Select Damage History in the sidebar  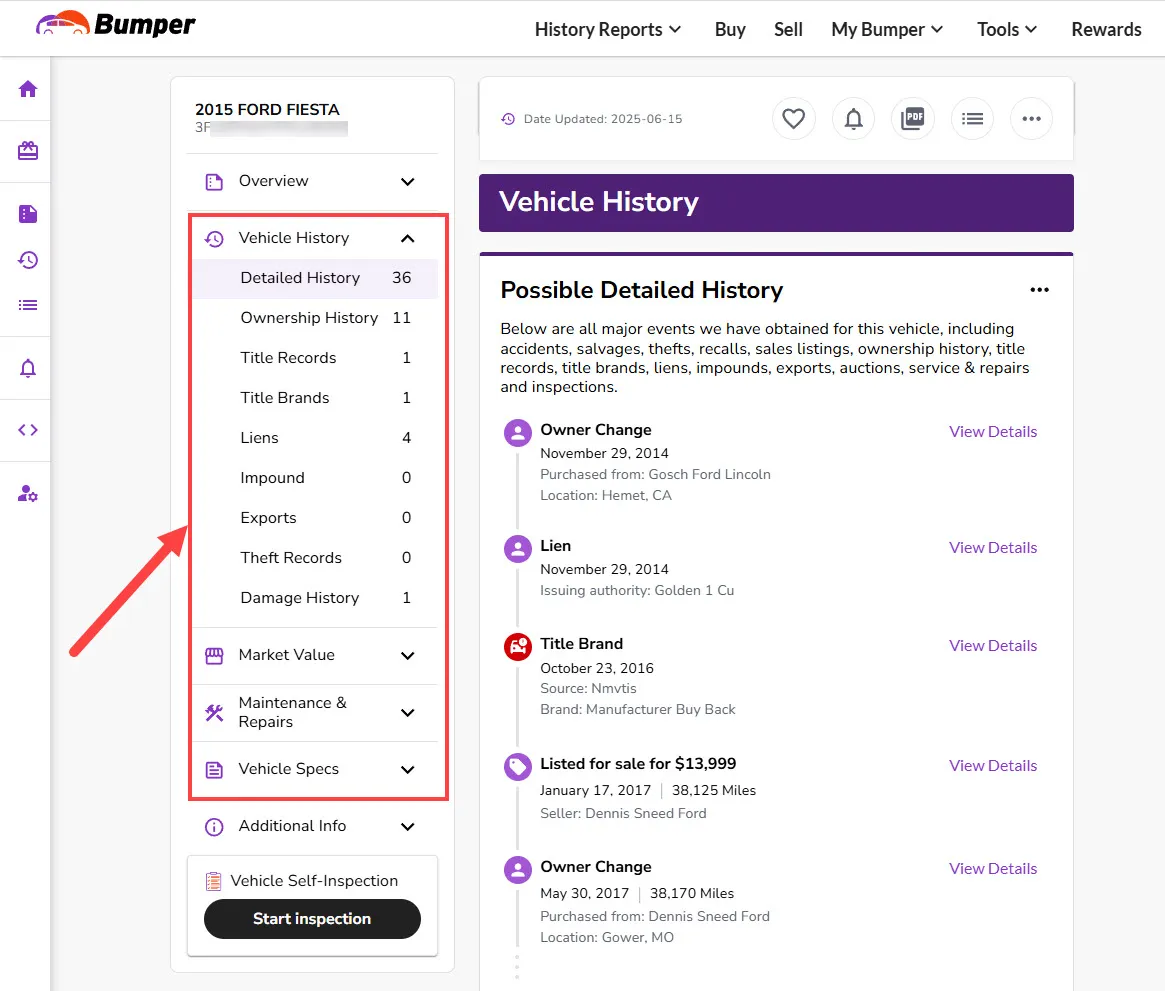[x=299, y=598]
